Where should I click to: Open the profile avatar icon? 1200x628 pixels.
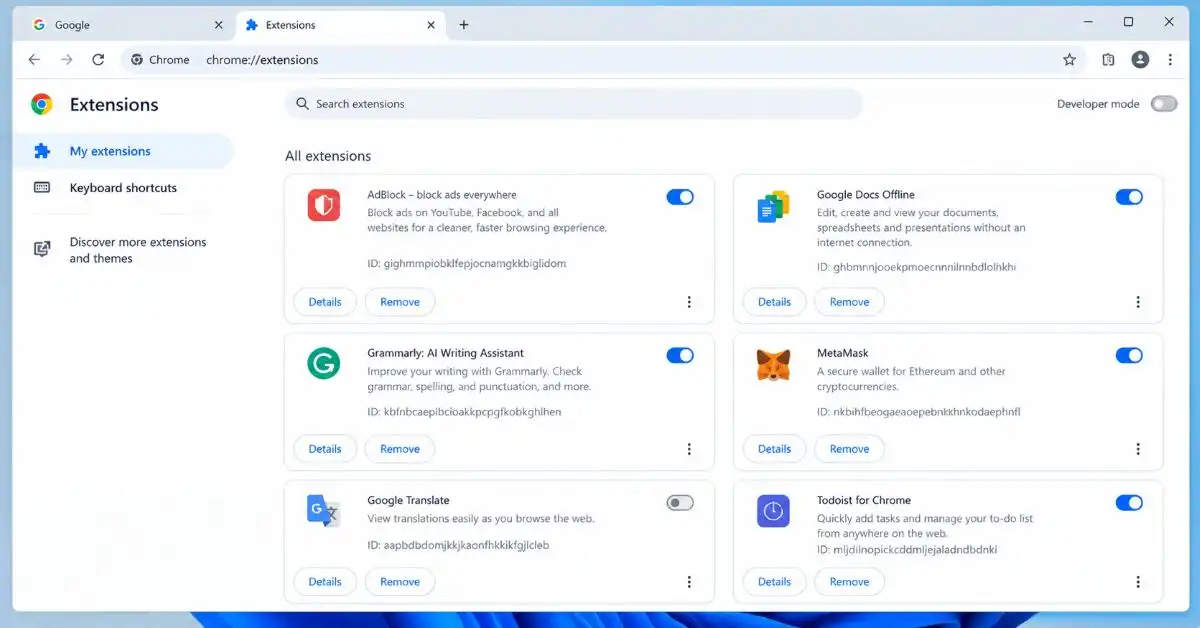point(1140,60)
